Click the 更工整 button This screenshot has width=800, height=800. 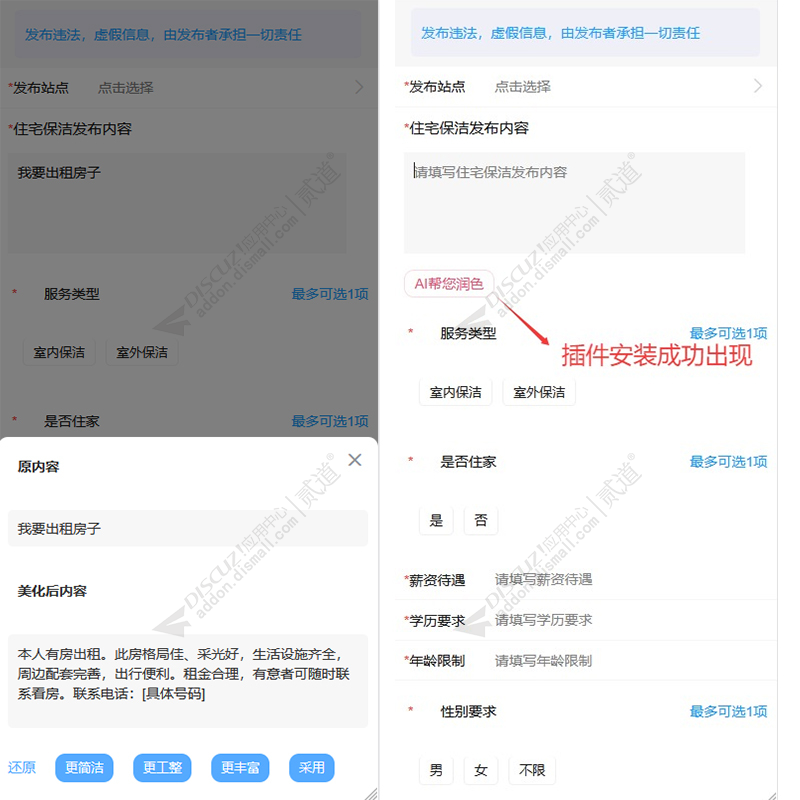point(162,767)
